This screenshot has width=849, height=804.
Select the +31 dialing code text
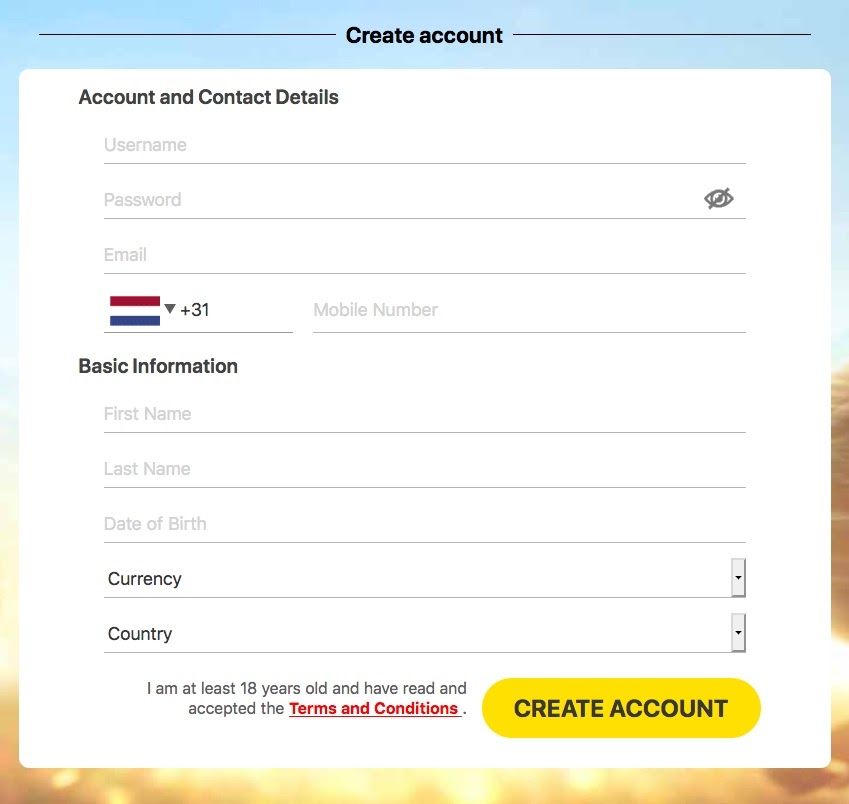(x=195, y=310)
